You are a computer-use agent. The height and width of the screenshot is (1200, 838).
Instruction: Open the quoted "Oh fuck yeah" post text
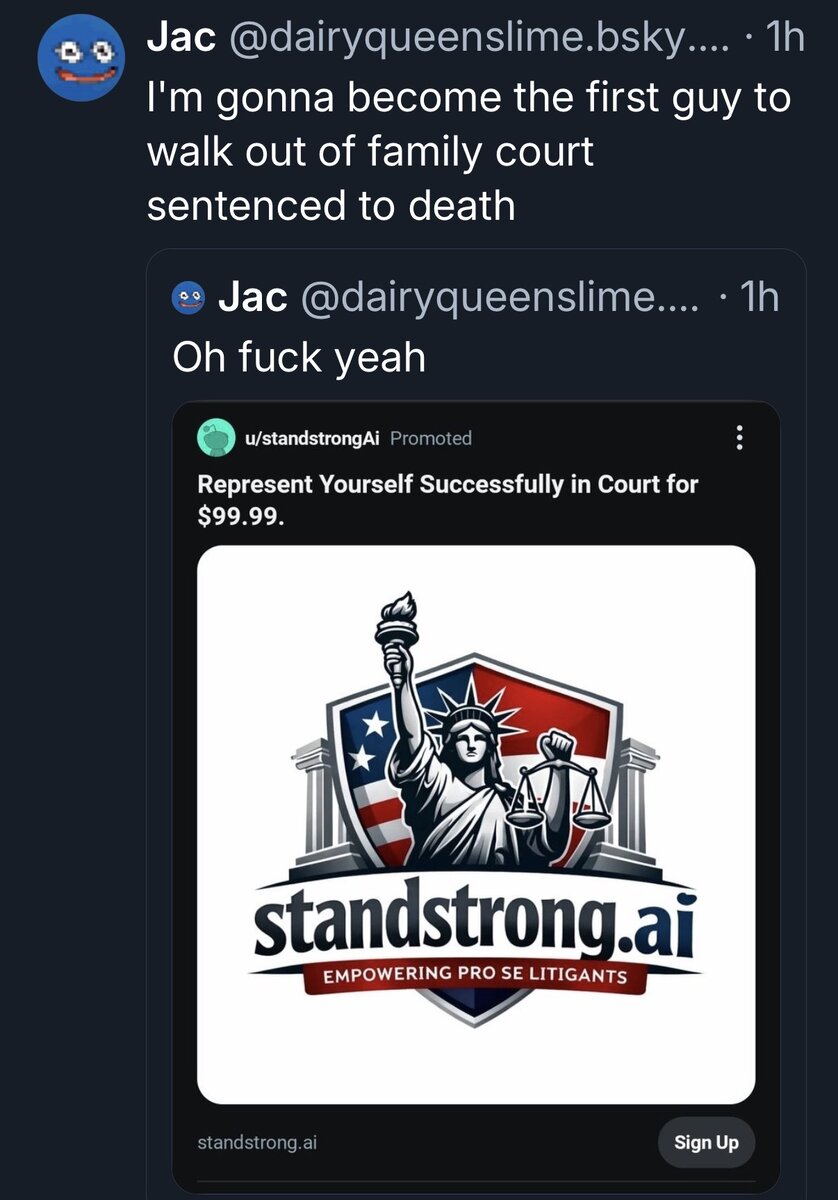pyautogui.click(x=299, y=356)
